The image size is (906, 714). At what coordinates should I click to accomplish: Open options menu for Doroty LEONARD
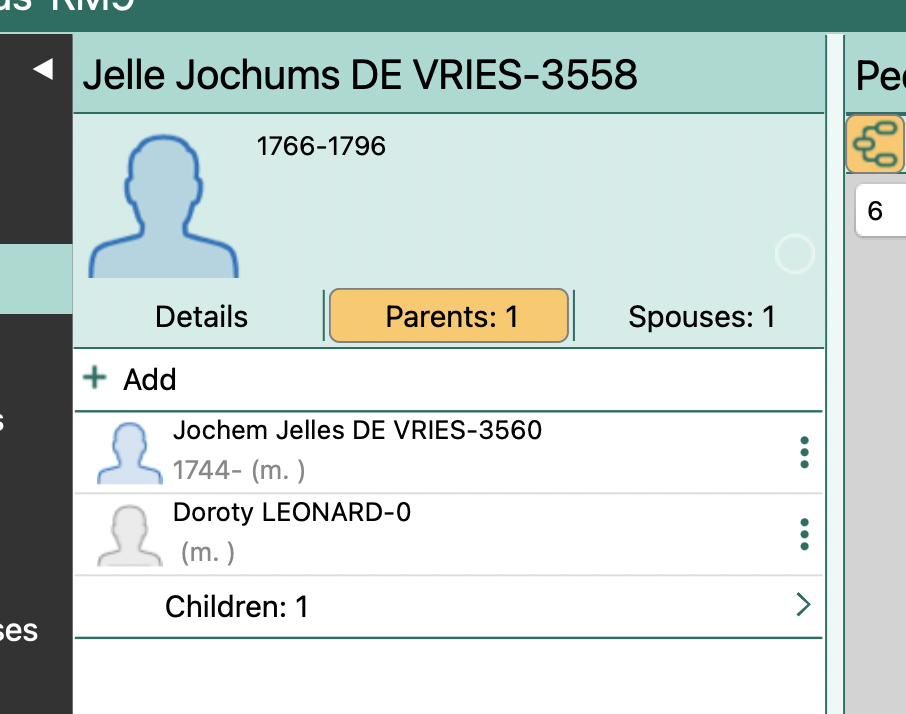point(804,535)
